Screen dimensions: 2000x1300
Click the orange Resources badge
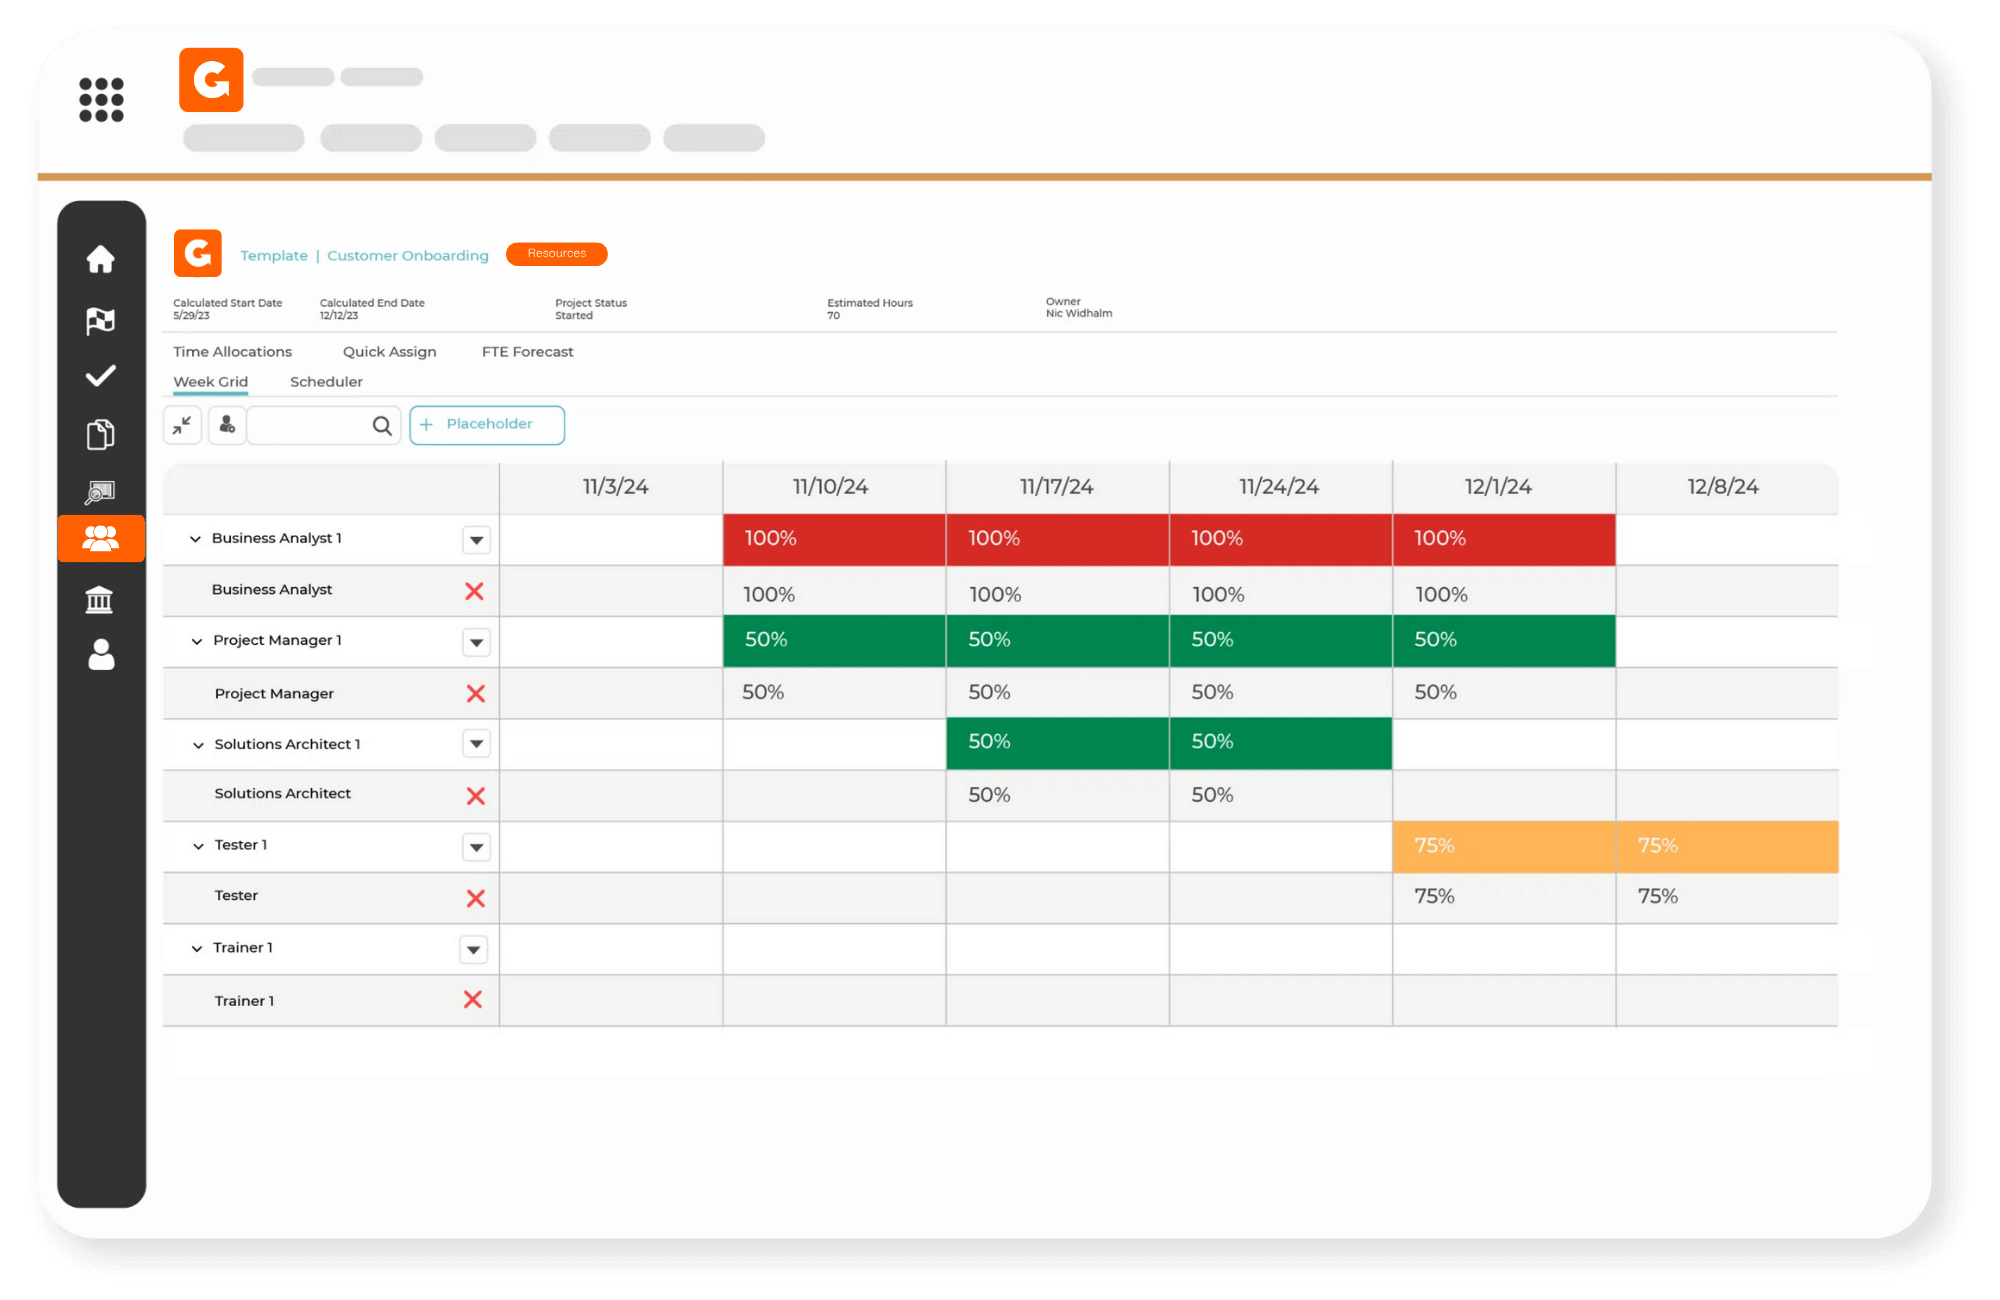pyautogui.click(x=556, y=254)
